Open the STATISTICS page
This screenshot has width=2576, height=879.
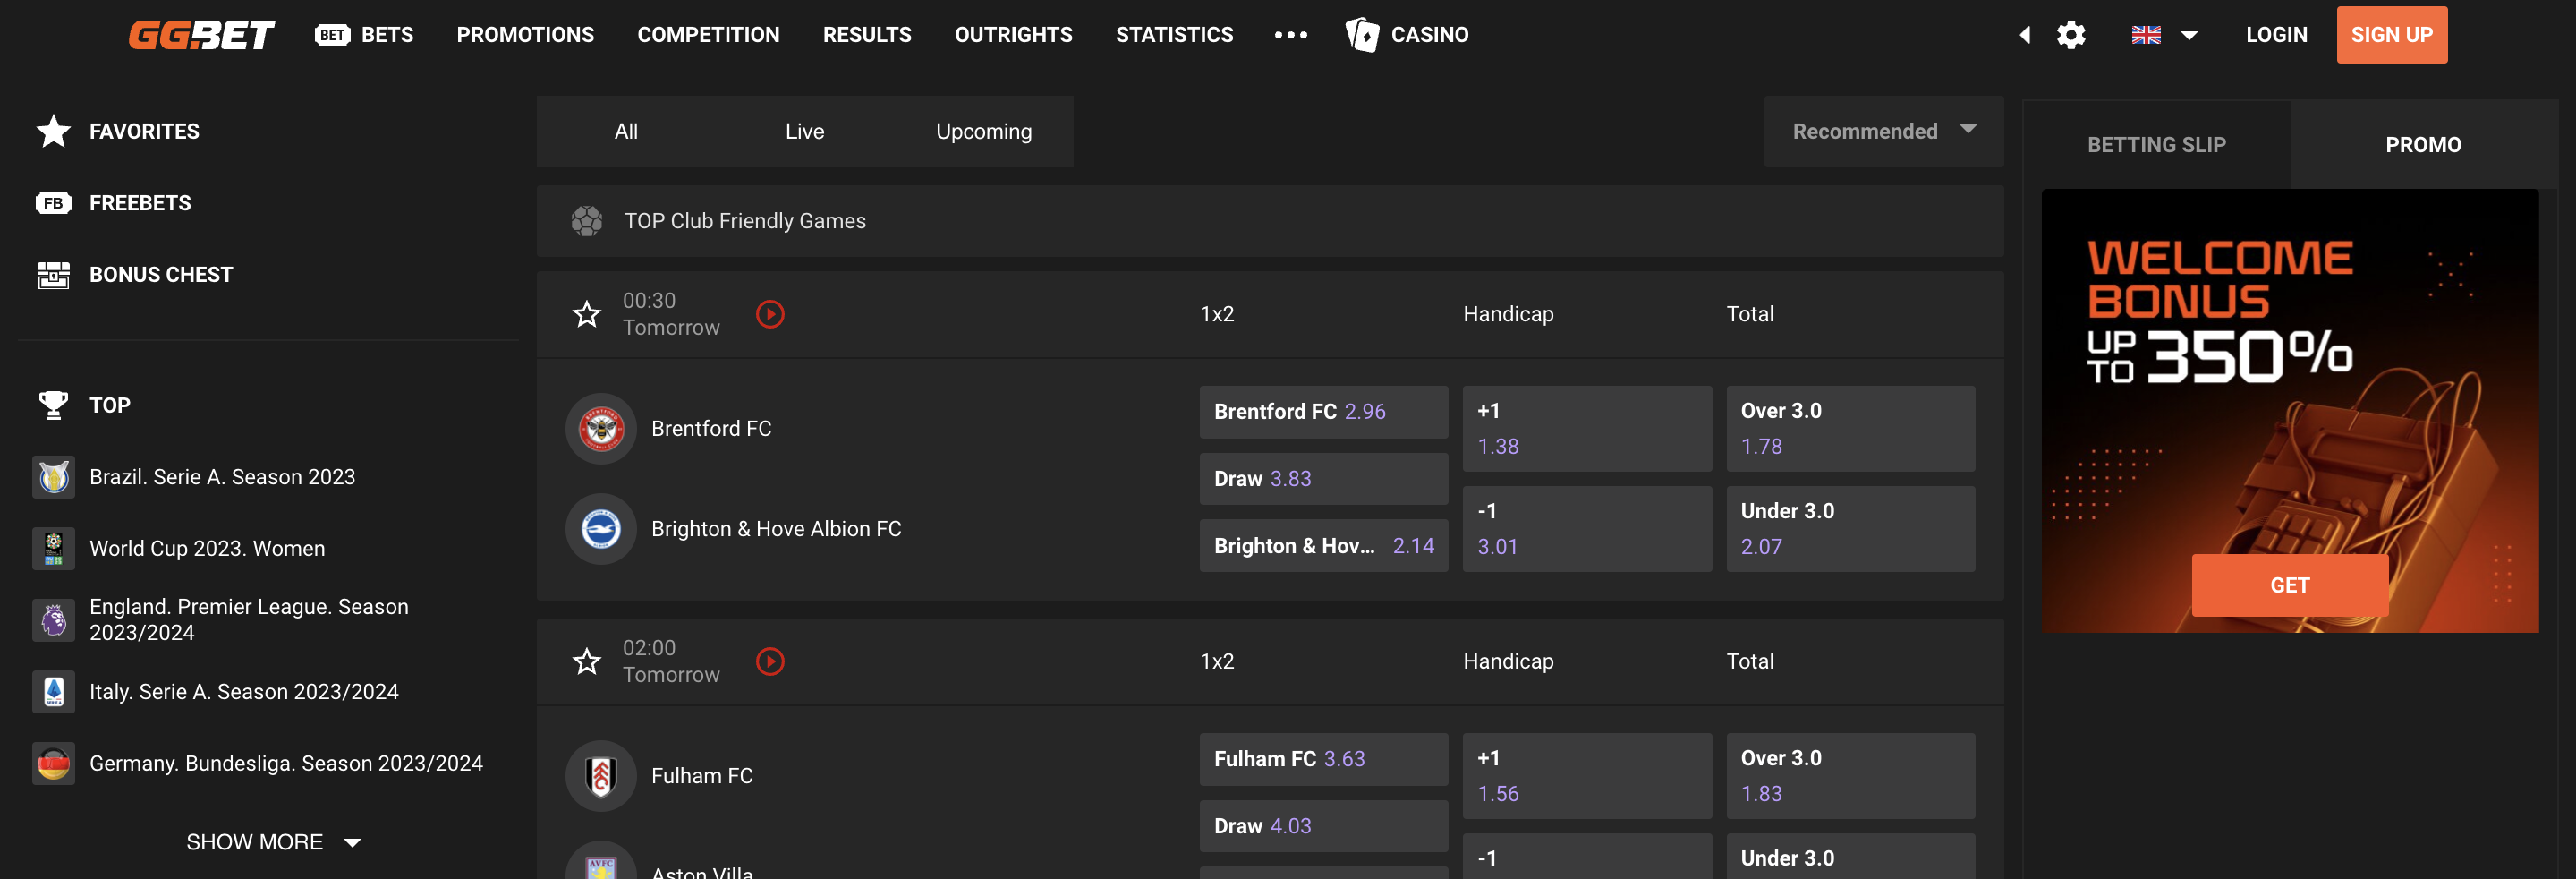1174,35
